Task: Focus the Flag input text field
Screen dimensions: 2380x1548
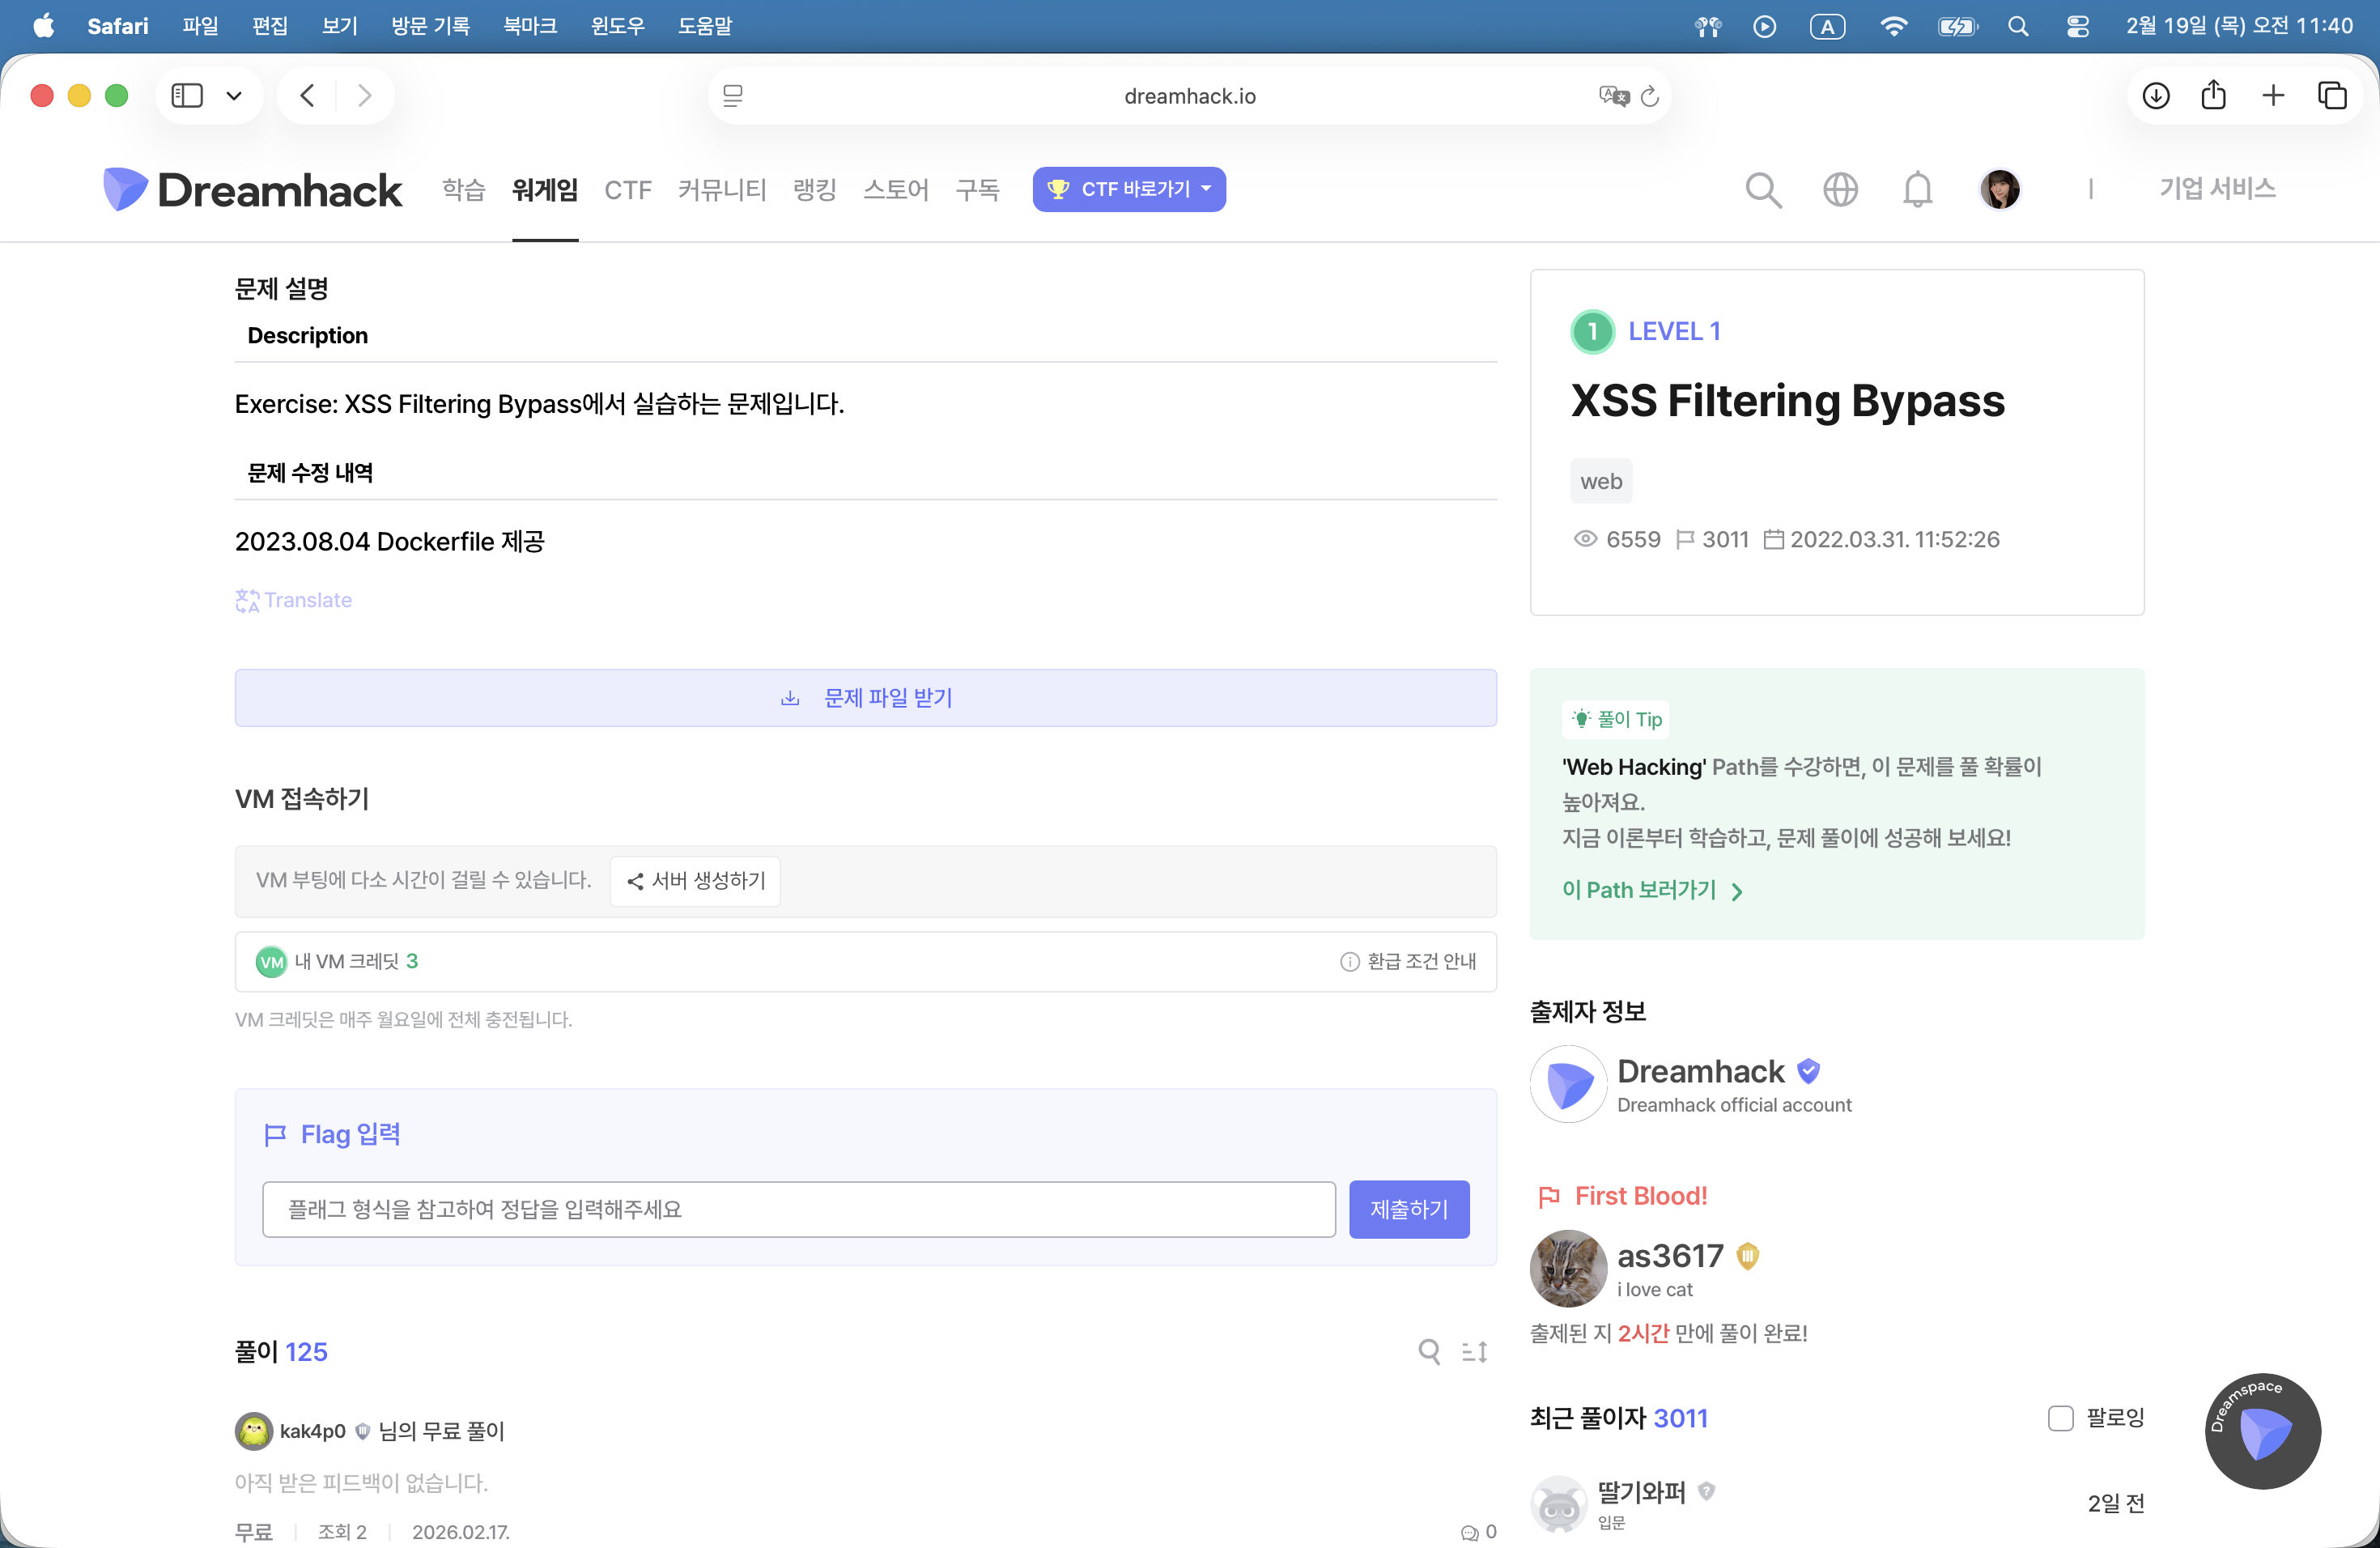Action: click(x=798, y=1210)
